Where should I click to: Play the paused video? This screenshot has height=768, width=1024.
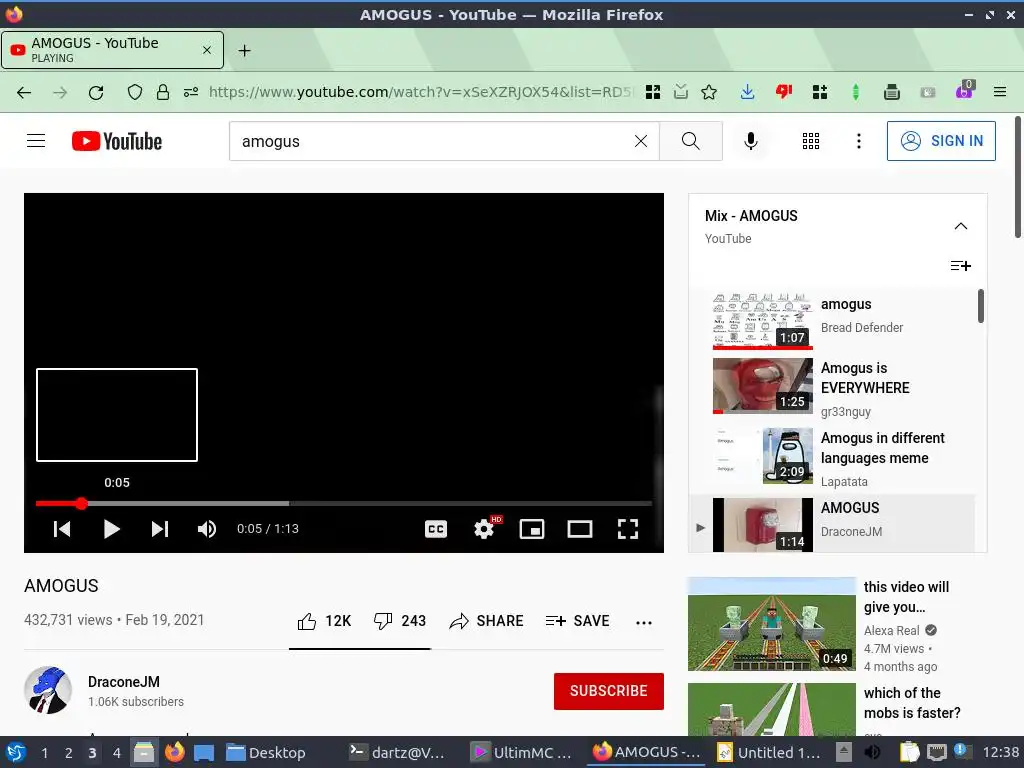(x=111, y=529)
